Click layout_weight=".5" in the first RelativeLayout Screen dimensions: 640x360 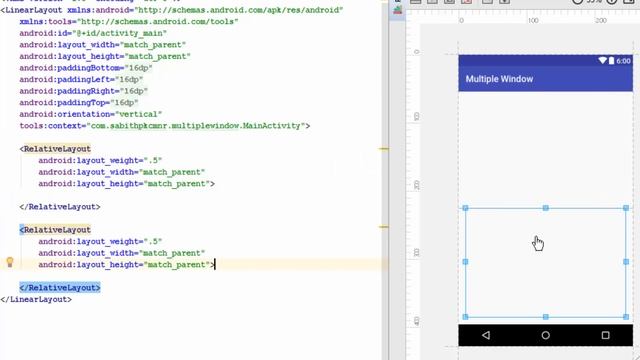tap(100, 160)
